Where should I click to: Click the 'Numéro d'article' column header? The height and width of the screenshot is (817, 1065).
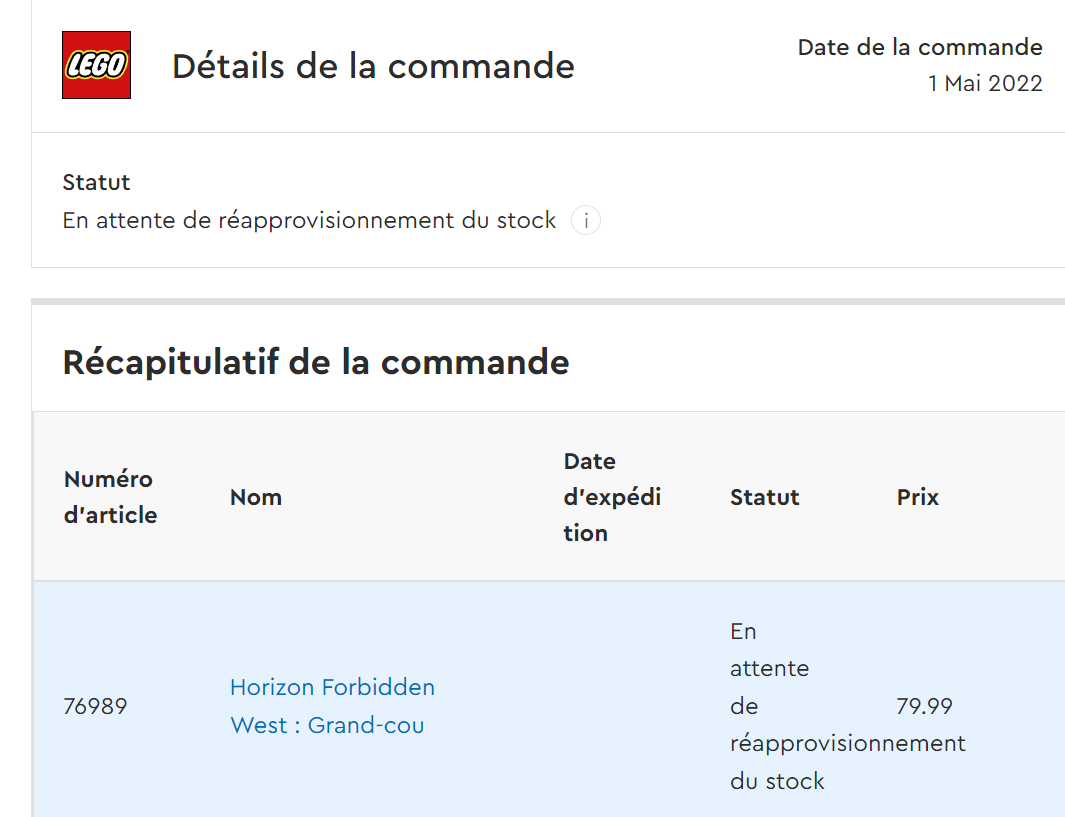(x=110, y=497)
